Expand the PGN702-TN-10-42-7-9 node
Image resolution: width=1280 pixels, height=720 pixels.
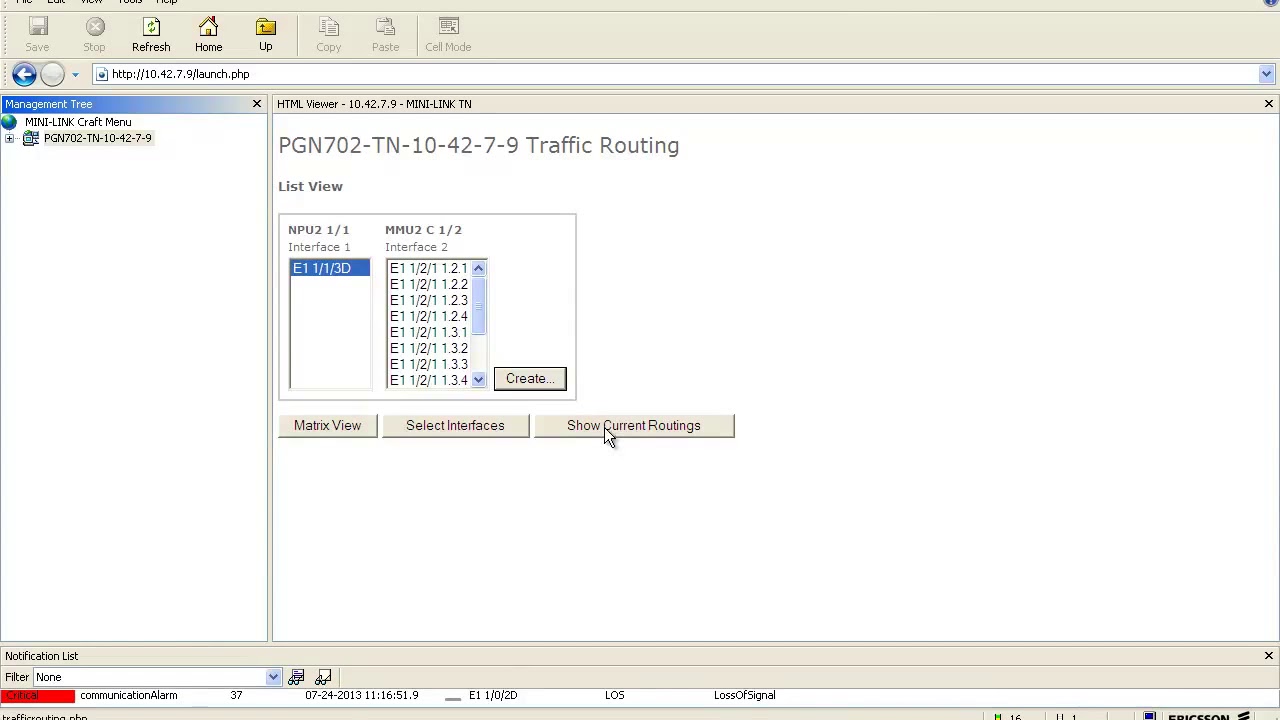(9, 138)
